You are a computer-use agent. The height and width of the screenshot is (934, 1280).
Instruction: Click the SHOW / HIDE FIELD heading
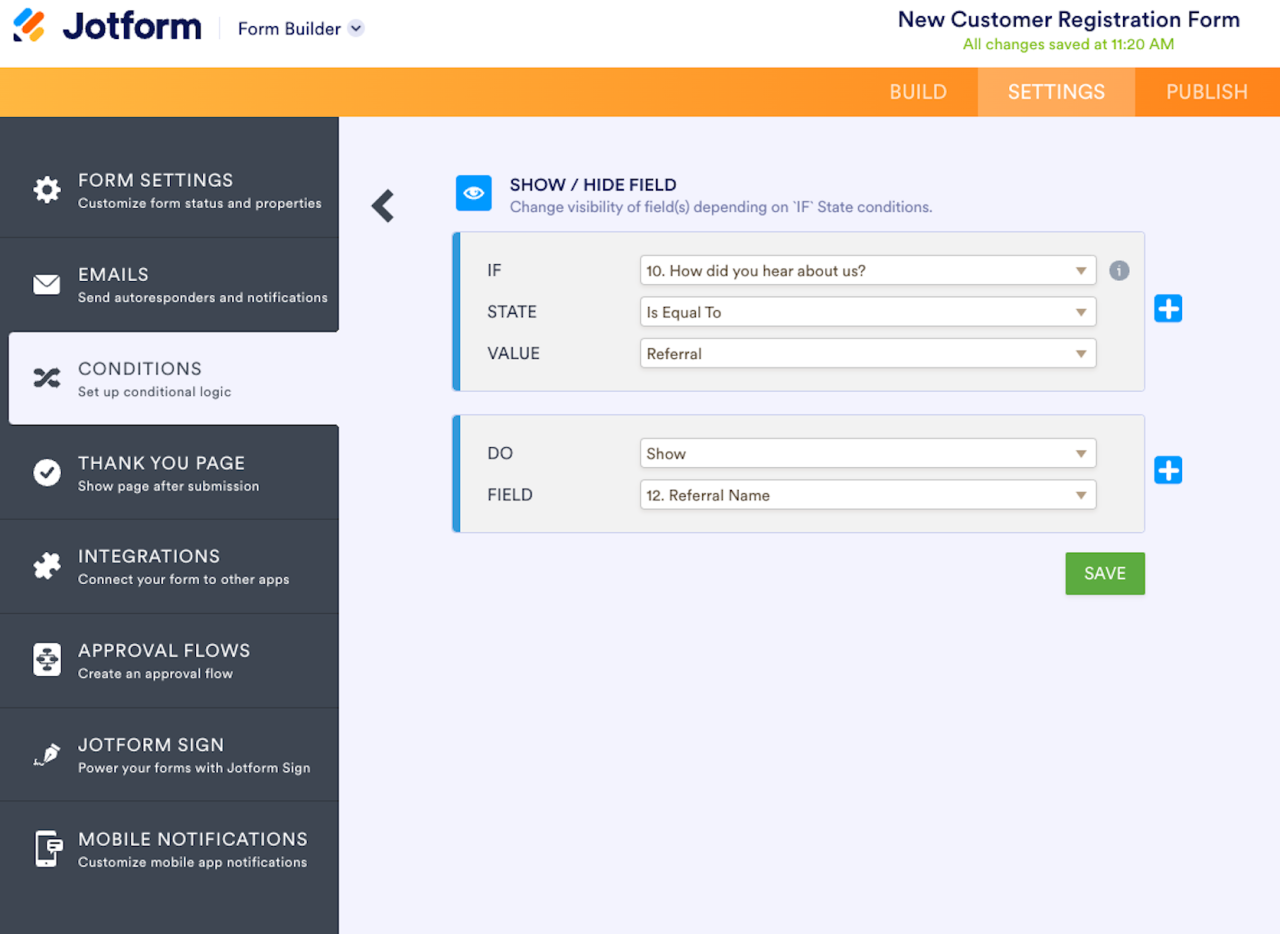(593, 185)
